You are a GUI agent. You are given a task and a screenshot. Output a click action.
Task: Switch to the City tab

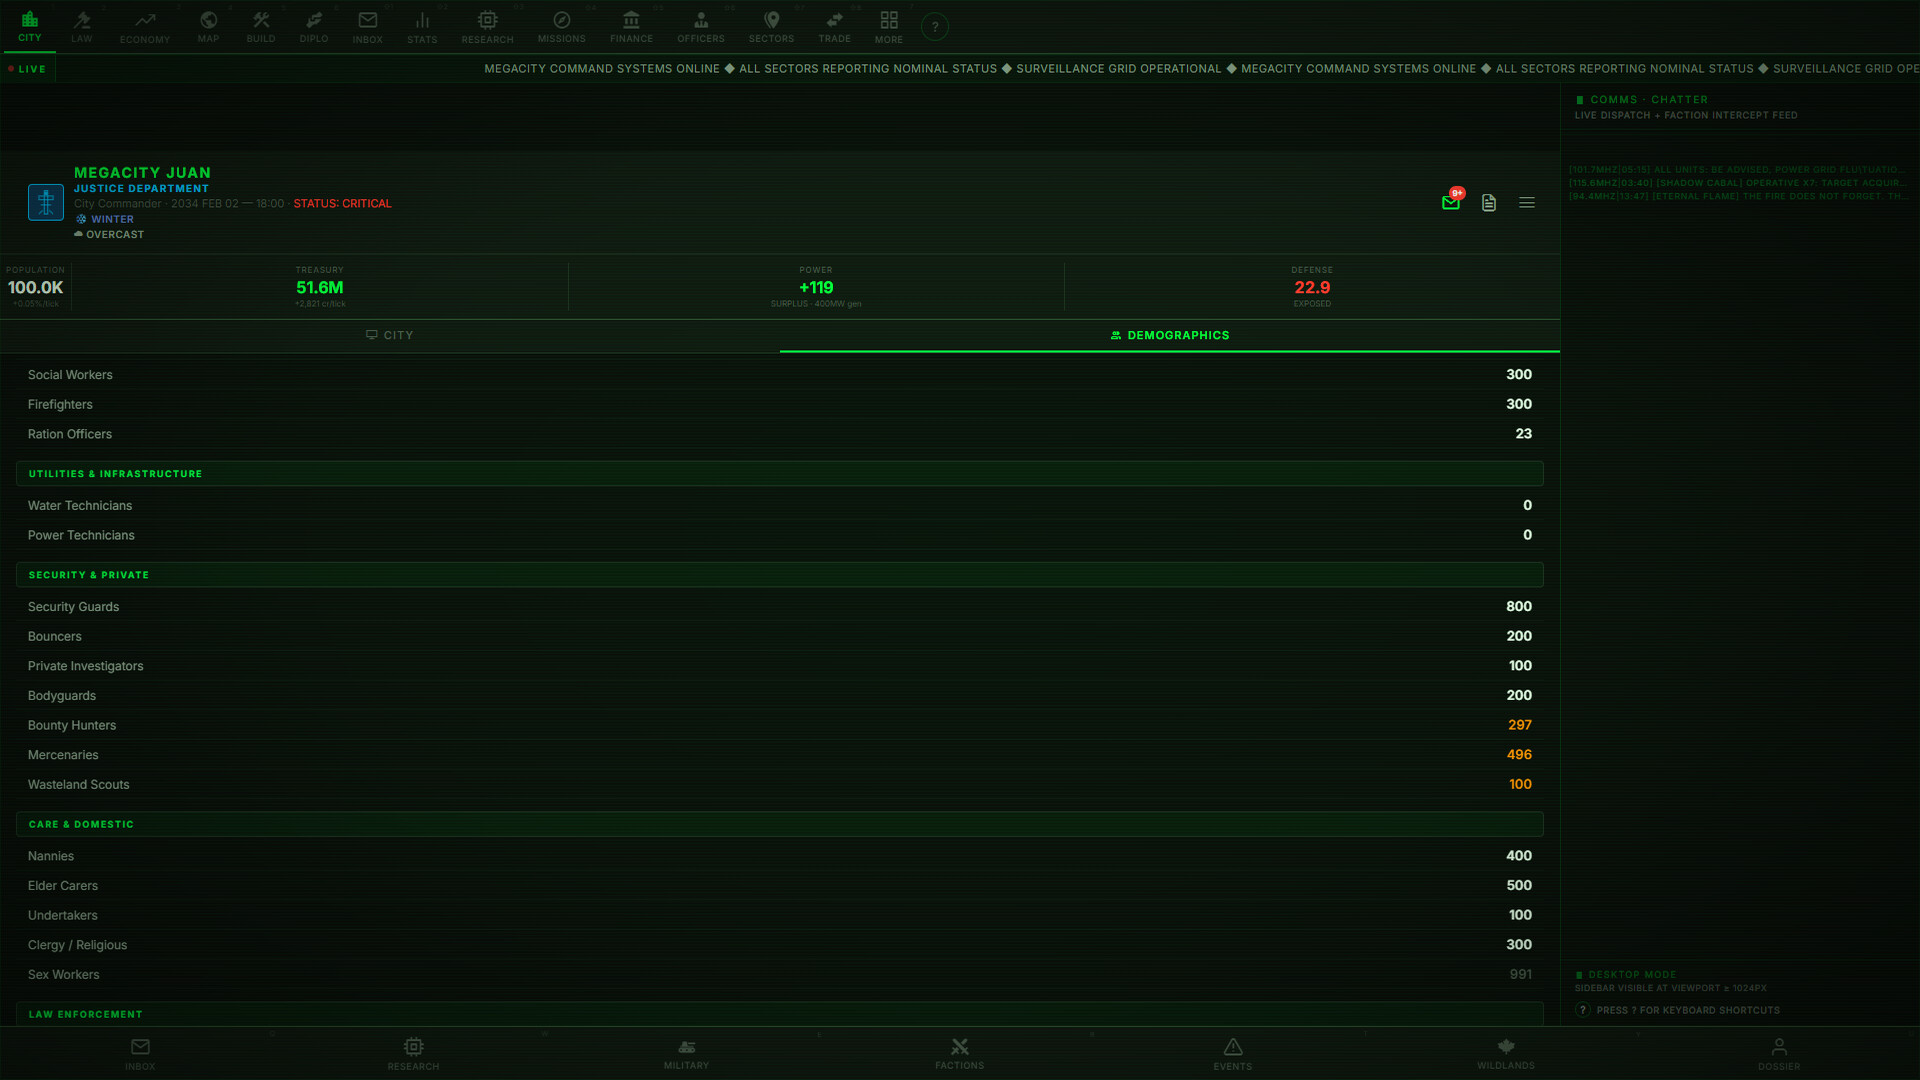390,336
